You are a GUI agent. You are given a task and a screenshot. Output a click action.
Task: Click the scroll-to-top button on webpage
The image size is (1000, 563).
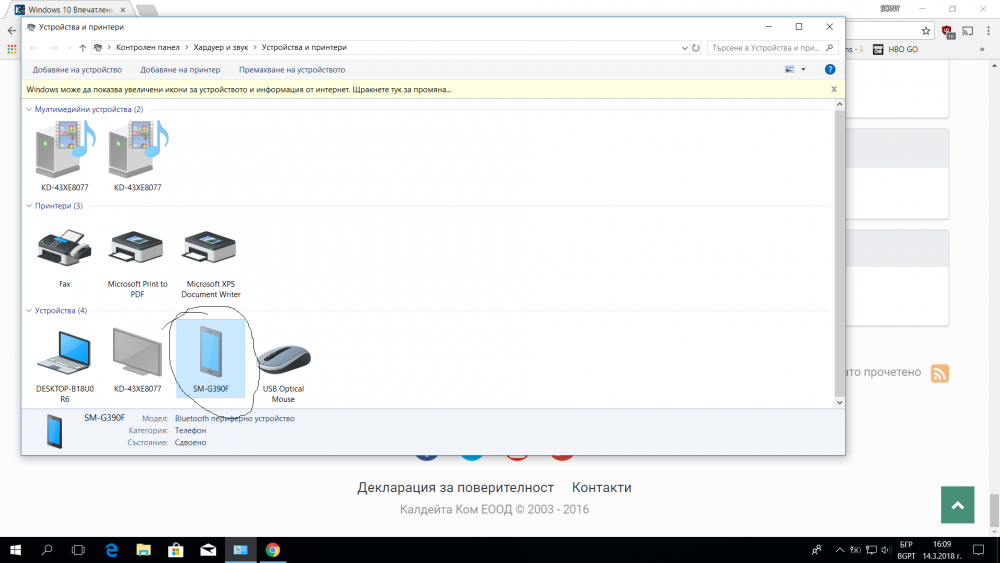pos(957,505)
